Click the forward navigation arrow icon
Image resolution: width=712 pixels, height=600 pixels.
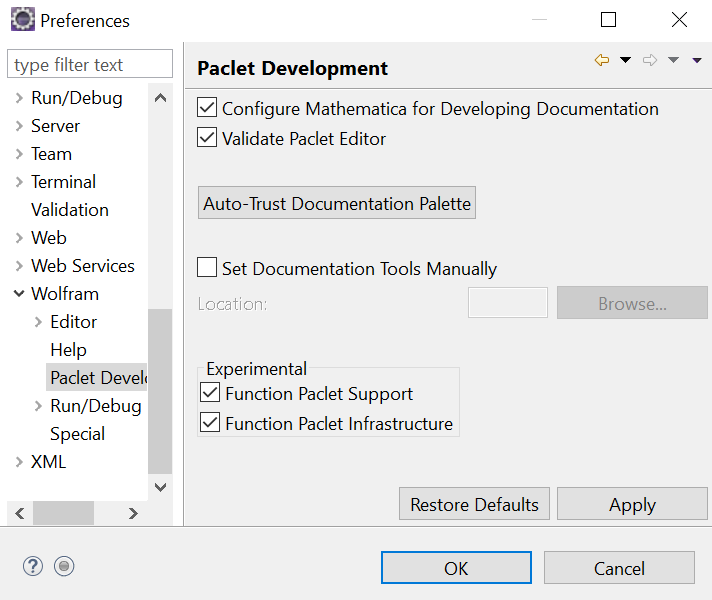[650, 60]
